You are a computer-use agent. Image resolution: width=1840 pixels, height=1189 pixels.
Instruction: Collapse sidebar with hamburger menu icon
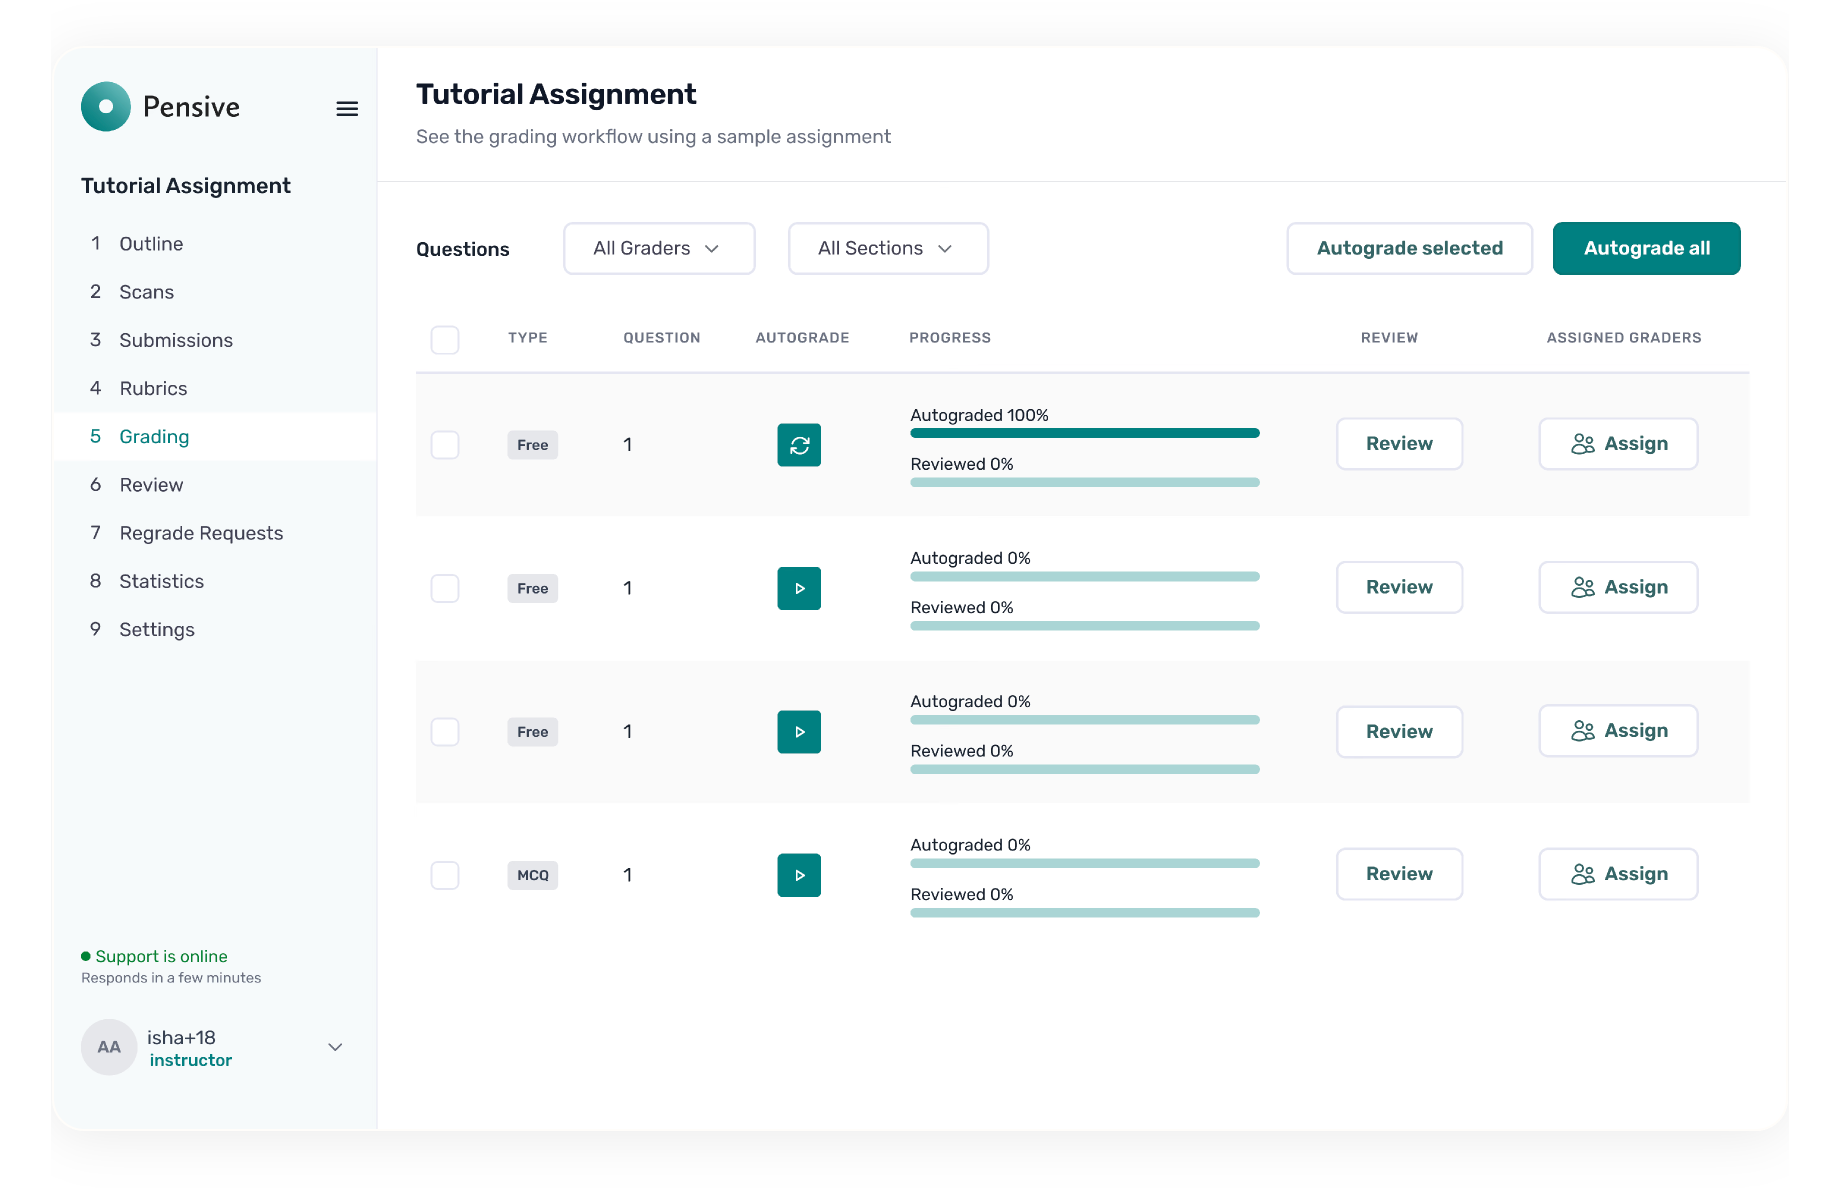[347, 109]
